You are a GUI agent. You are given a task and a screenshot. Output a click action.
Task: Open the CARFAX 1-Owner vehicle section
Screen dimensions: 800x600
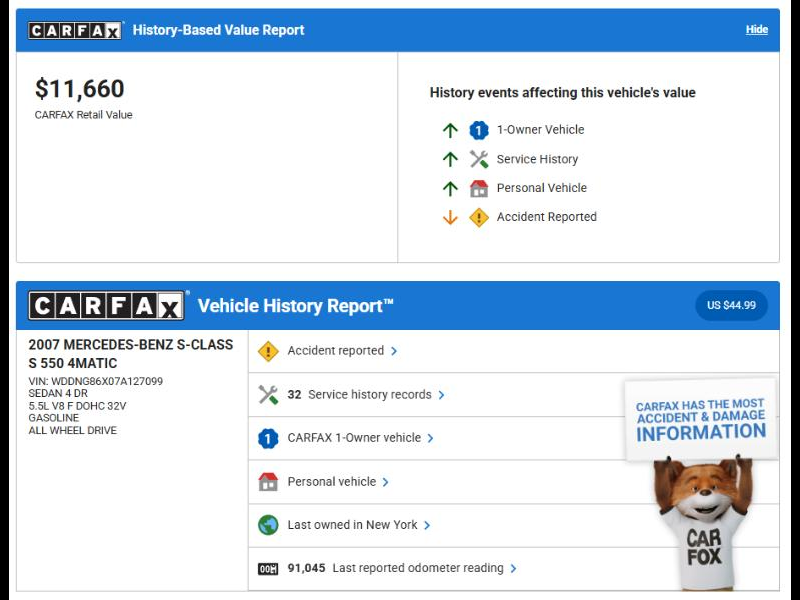(x=354, y=438)
